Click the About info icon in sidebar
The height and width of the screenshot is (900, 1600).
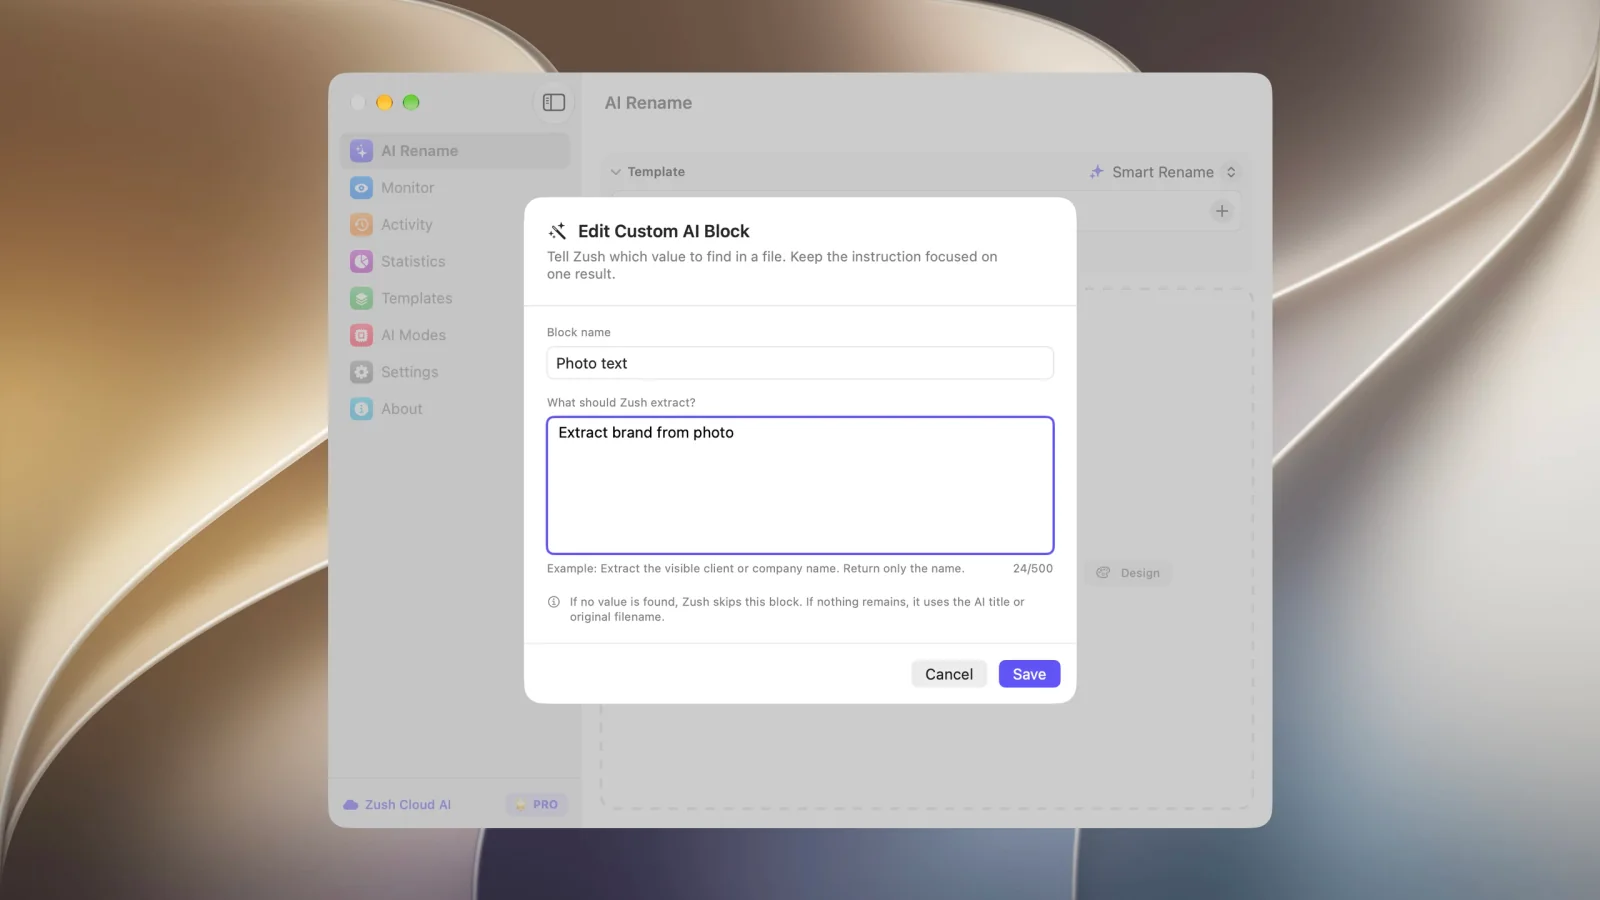(x=362, y=409)
